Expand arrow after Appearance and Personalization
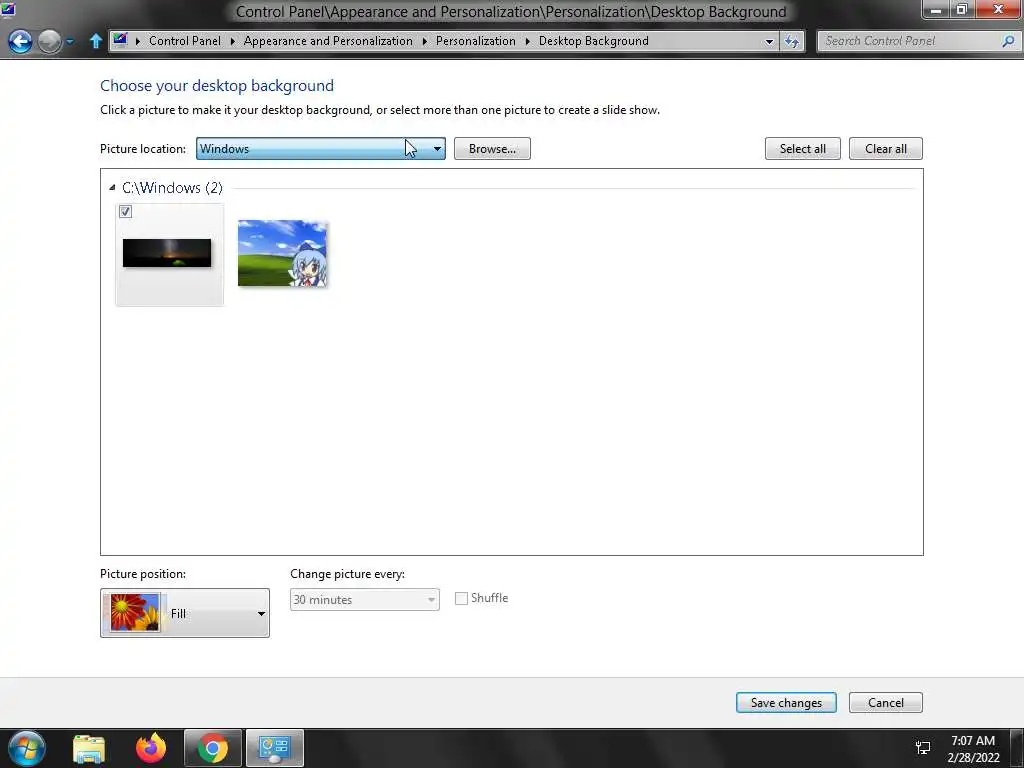 tap(424, 41)
